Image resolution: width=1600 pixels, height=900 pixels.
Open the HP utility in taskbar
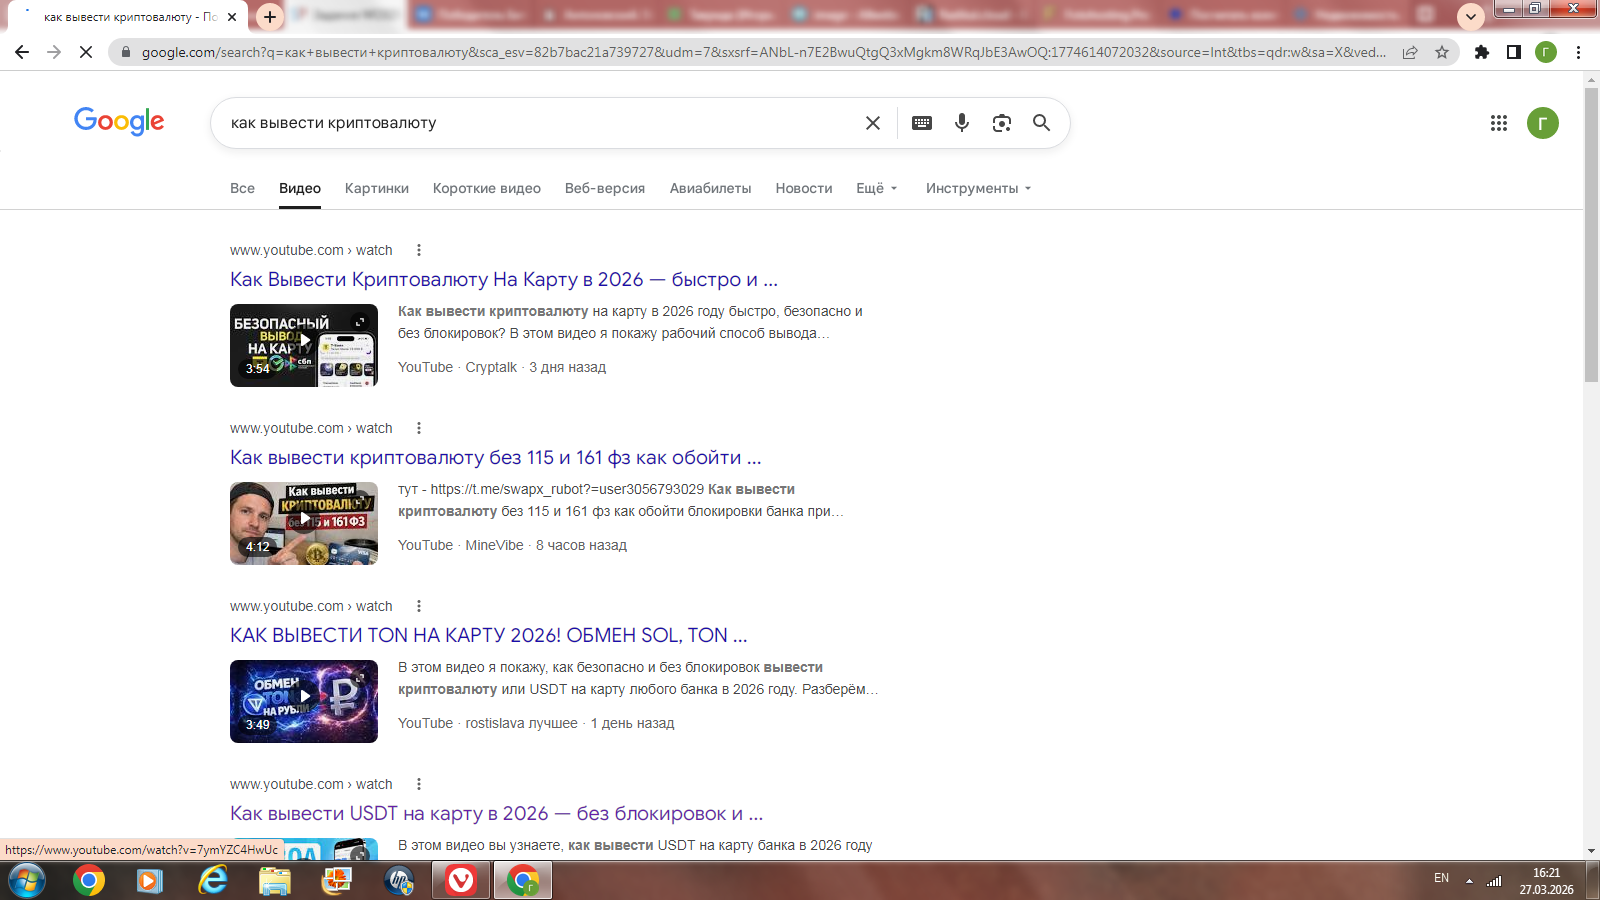399,881
